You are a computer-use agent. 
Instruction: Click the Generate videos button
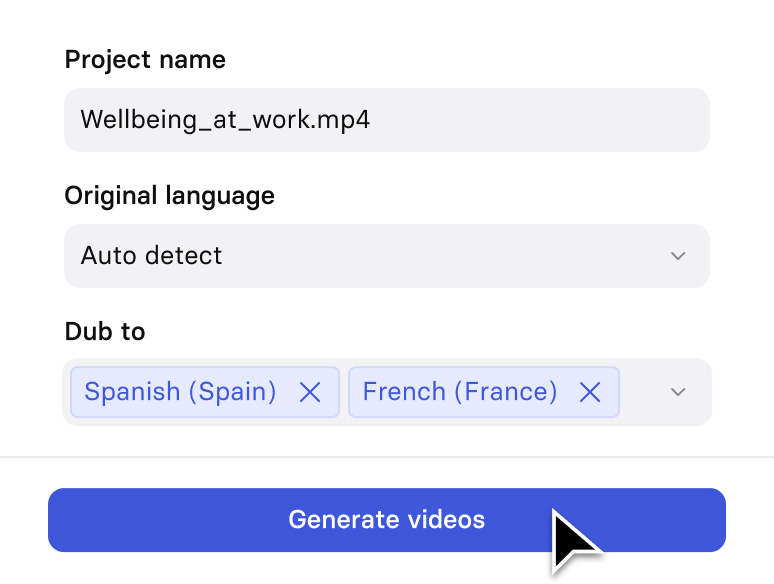click(387, 520)
